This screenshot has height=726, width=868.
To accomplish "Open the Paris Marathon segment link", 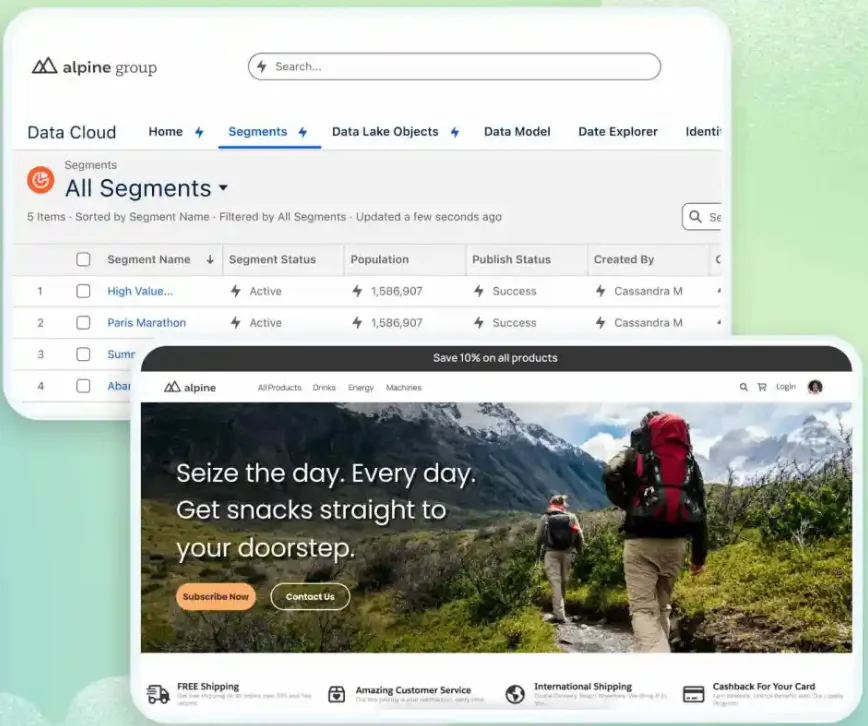I will click(x=146, y=323).
